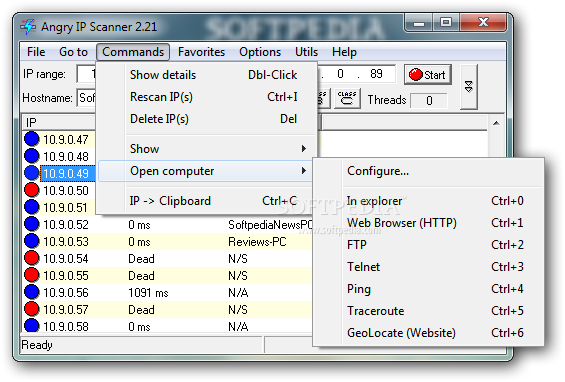
Task: Select GeoLocate (Website) option
Action: pos(428,333)
